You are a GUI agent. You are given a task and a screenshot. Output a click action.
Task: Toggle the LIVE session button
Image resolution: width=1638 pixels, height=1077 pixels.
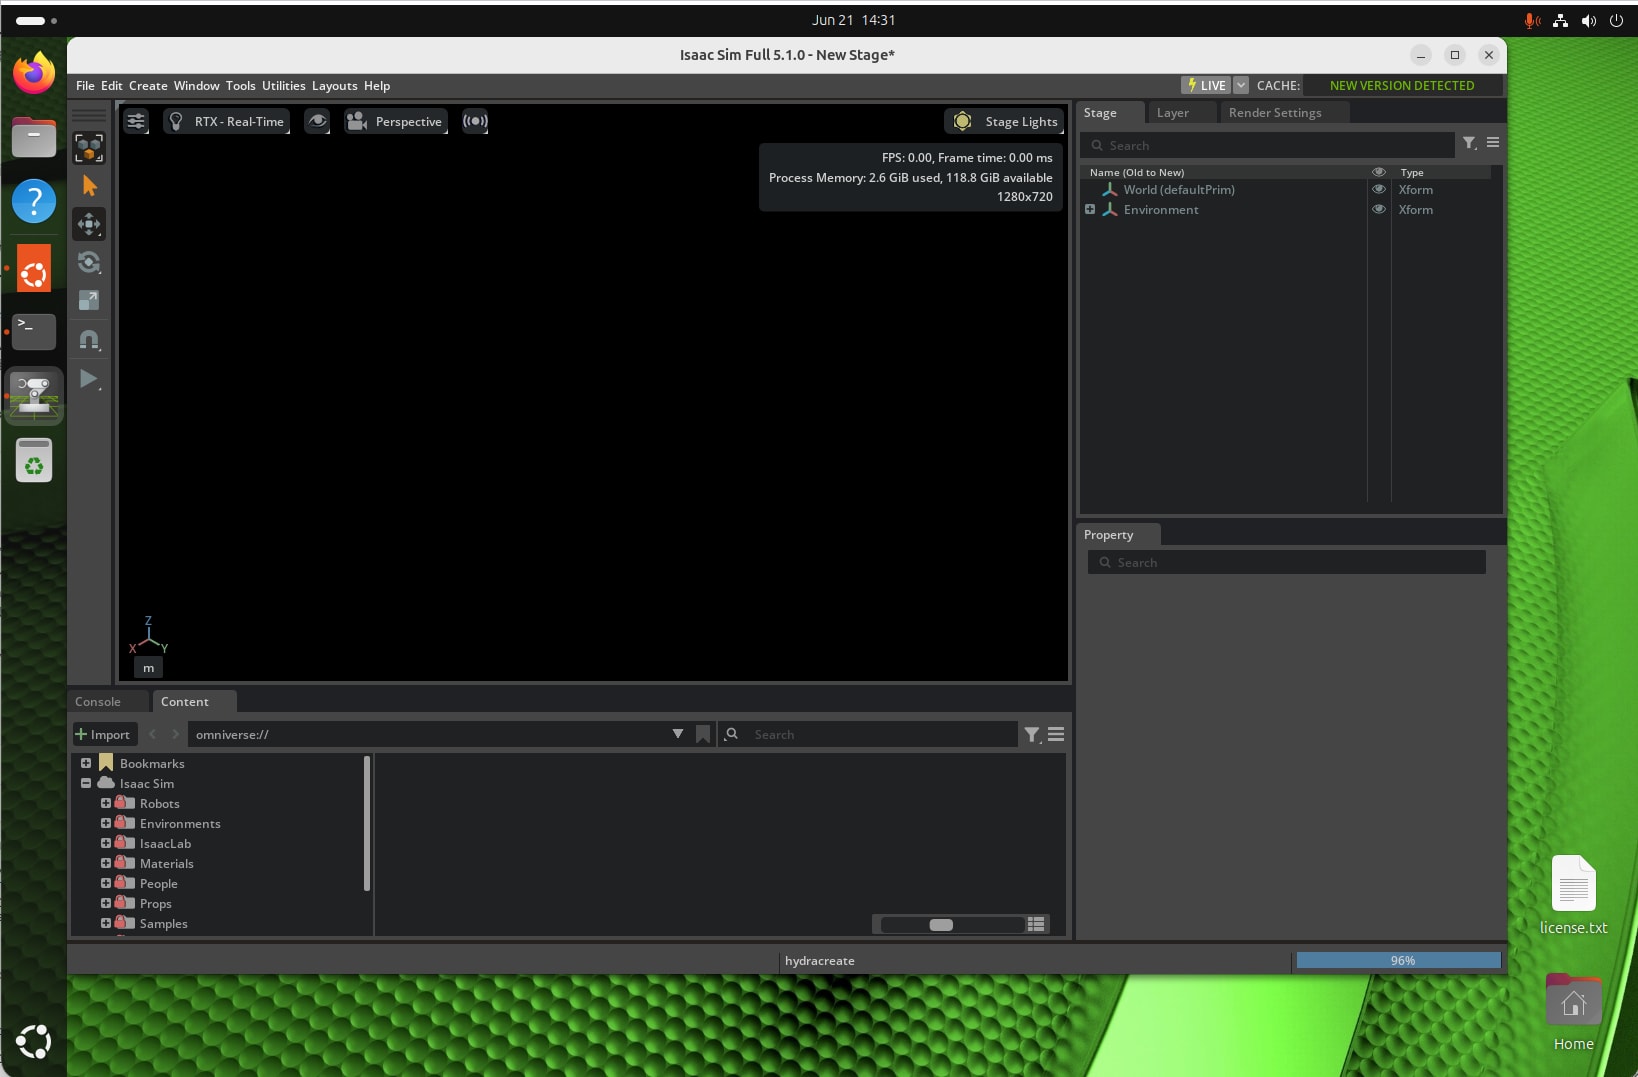coord(1206,85)
